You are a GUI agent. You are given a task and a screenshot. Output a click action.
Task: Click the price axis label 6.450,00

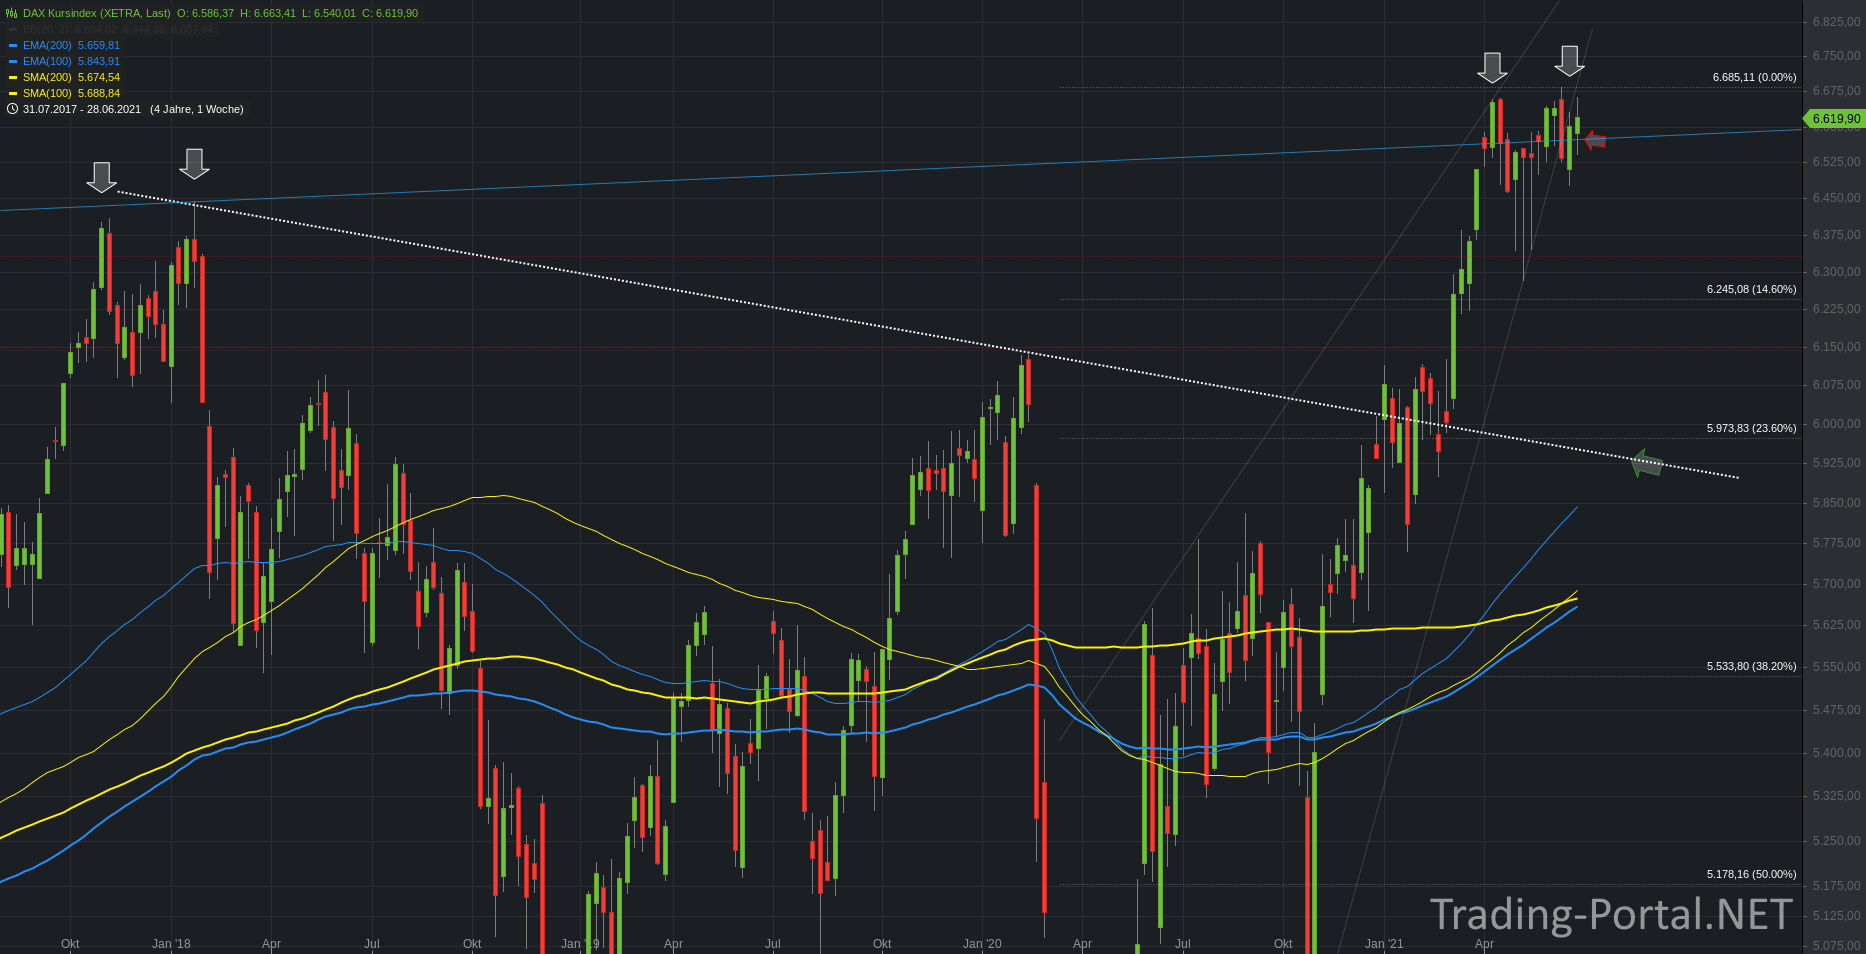(1837, 198)
